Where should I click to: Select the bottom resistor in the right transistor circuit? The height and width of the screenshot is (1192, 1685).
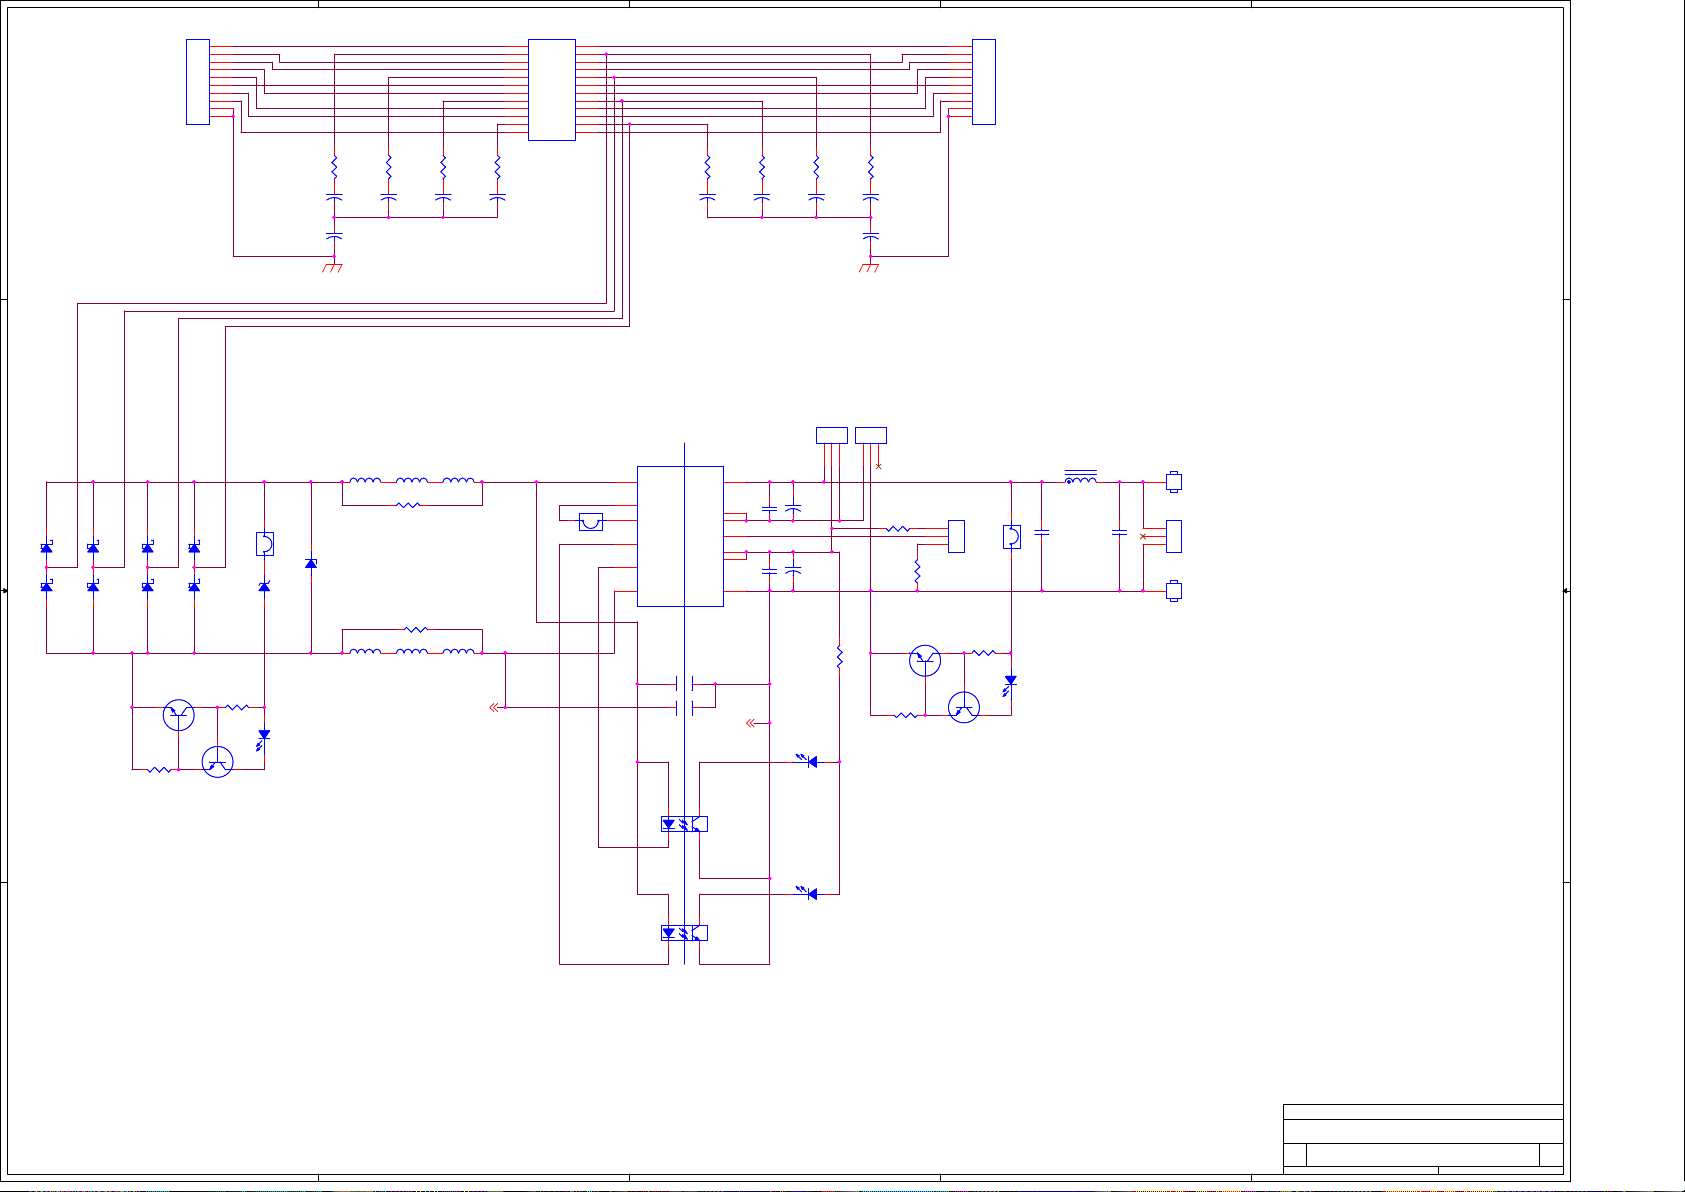tap(906, 715)
